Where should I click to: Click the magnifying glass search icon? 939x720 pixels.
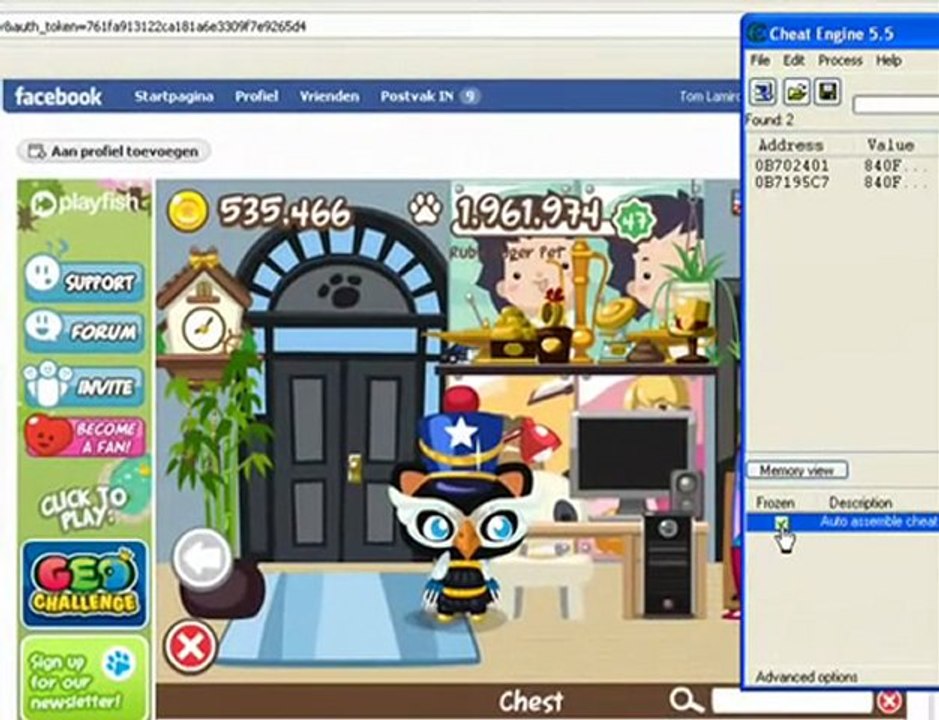click(685, 700)
